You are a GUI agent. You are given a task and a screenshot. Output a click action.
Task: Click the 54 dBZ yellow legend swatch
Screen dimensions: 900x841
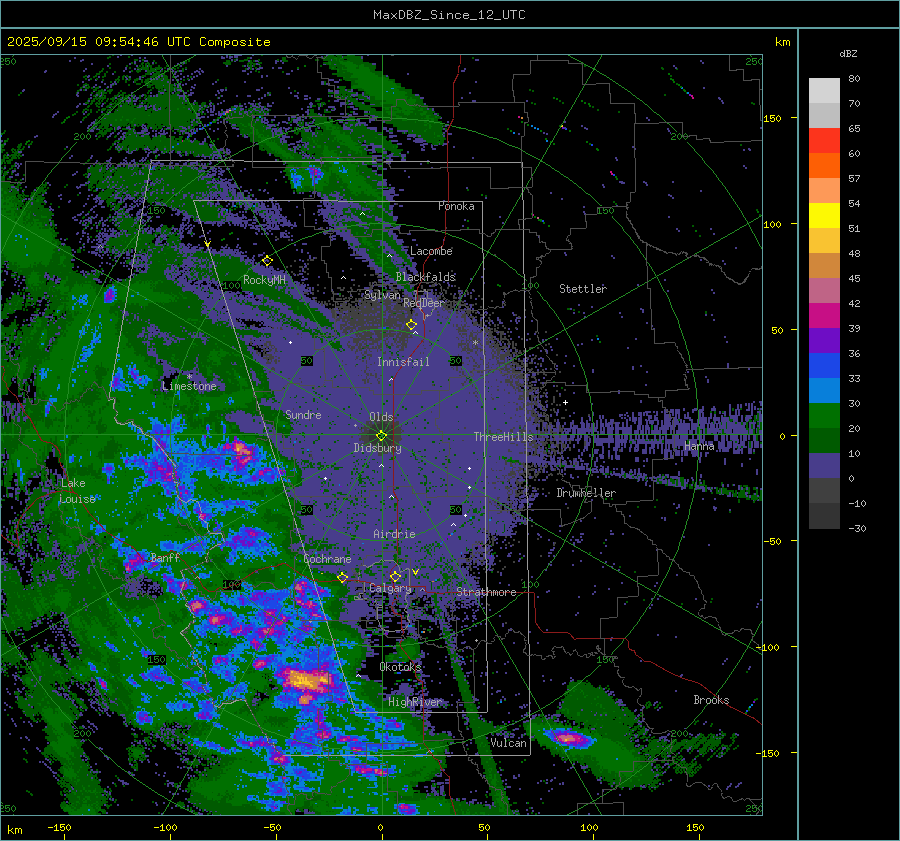point(824,216)
